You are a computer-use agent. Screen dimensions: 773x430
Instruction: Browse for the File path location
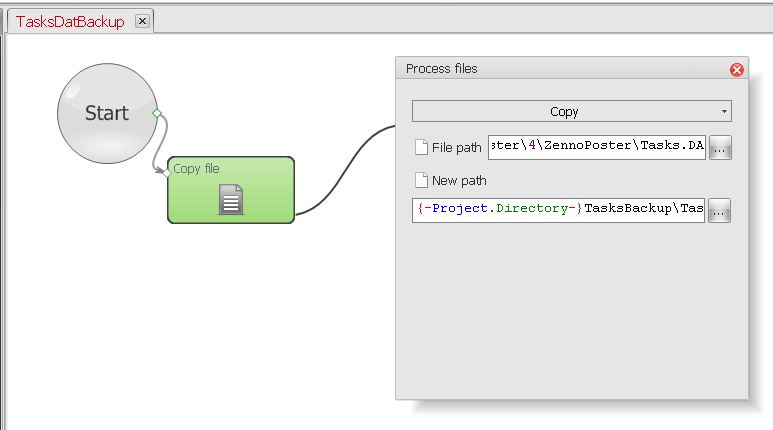coord(720,149)
